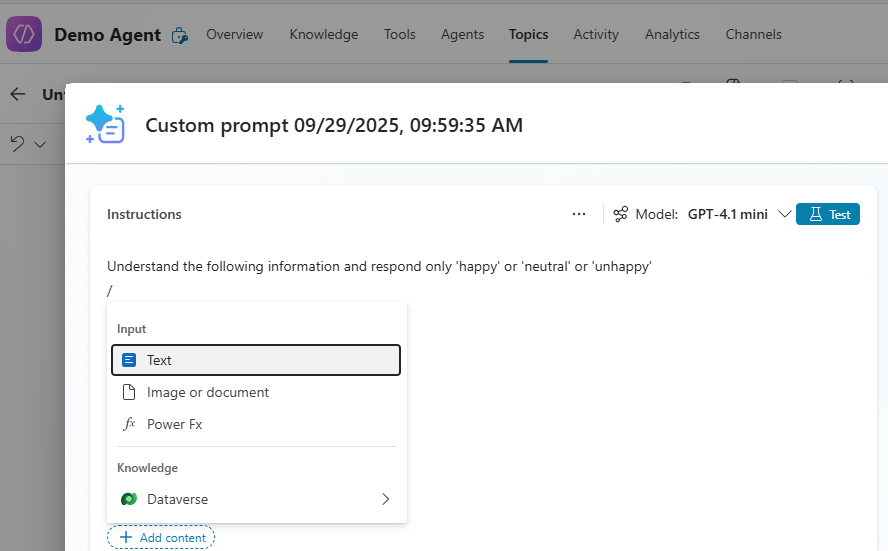
Task: Click the Copilot Studio logo icon
Action: 24,34
